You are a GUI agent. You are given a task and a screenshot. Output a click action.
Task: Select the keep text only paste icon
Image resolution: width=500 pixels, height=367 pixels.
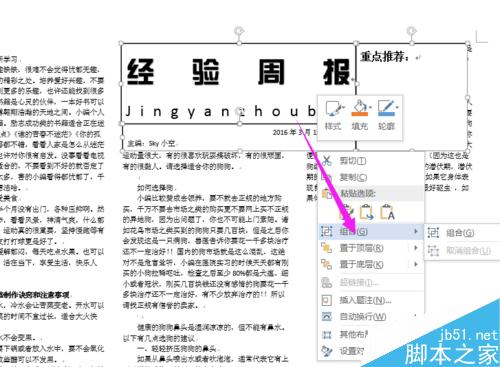(387, 212)
